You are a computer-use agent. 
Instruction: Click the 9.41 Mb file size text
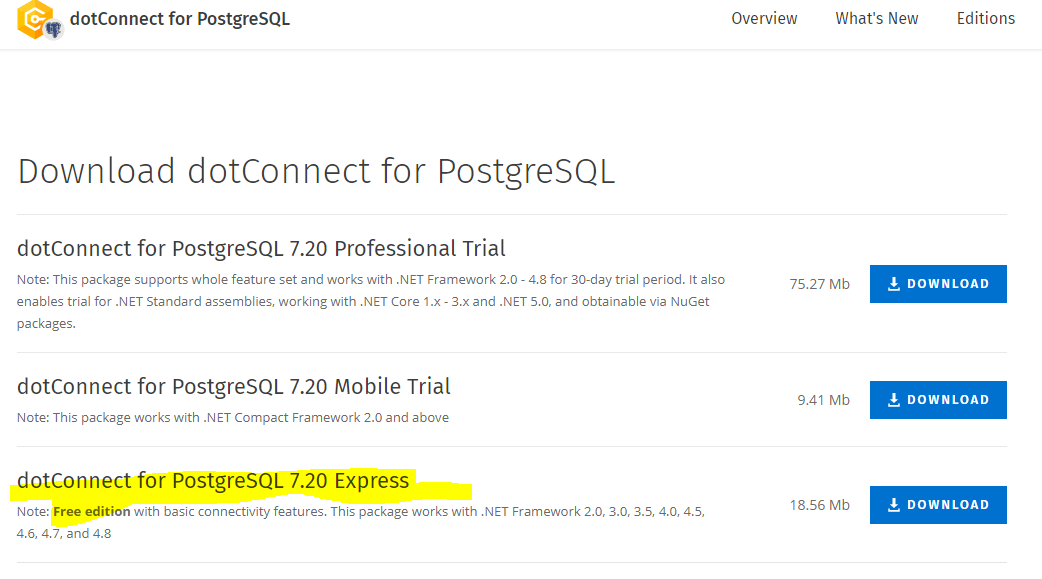pyautogui.click(x=823, y=400)
